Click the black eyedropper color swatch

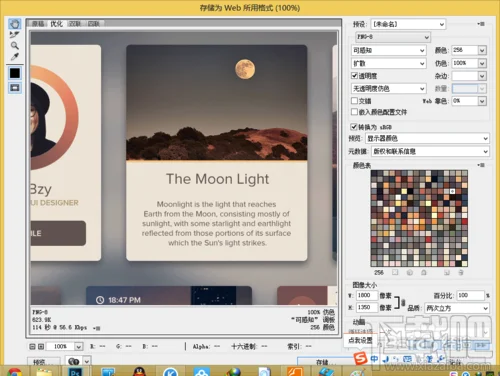(x=15, y=73)
